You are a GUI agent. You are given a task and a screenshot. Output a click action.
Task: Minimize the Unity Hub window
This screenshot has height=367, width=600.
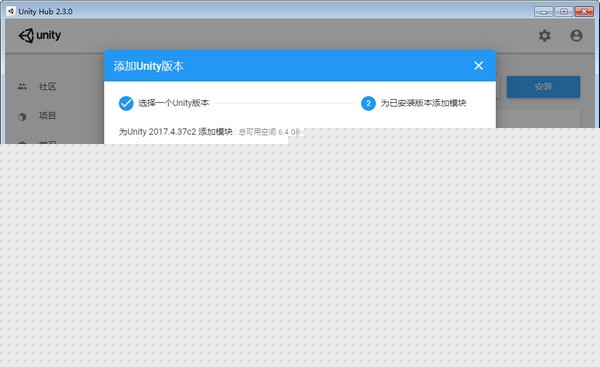tap(543, 11)
